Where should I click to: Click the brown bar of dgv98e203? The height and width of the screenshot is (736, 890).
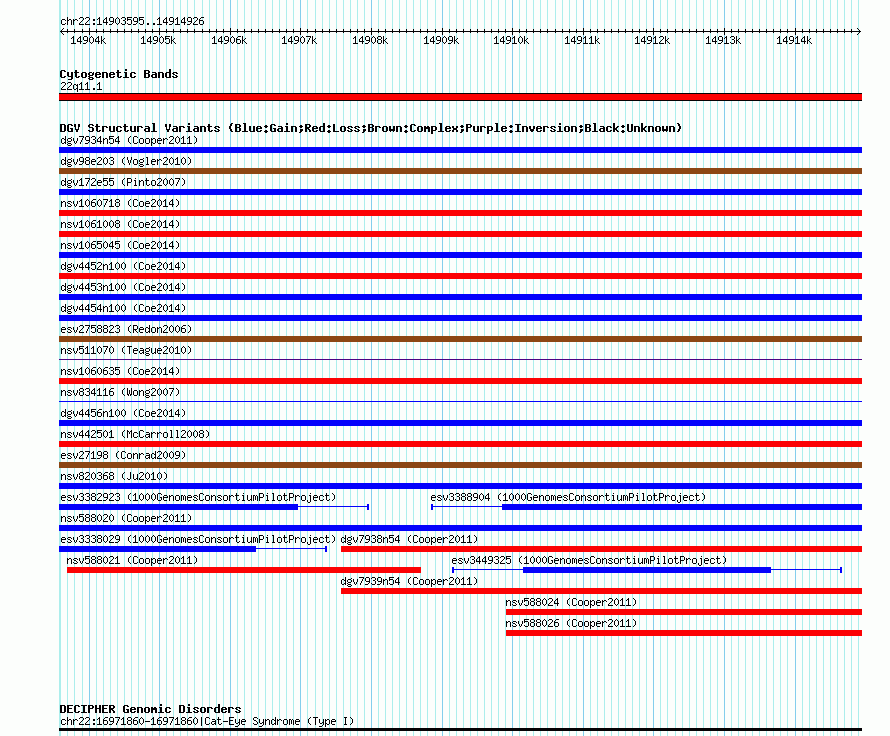point(460,171)
